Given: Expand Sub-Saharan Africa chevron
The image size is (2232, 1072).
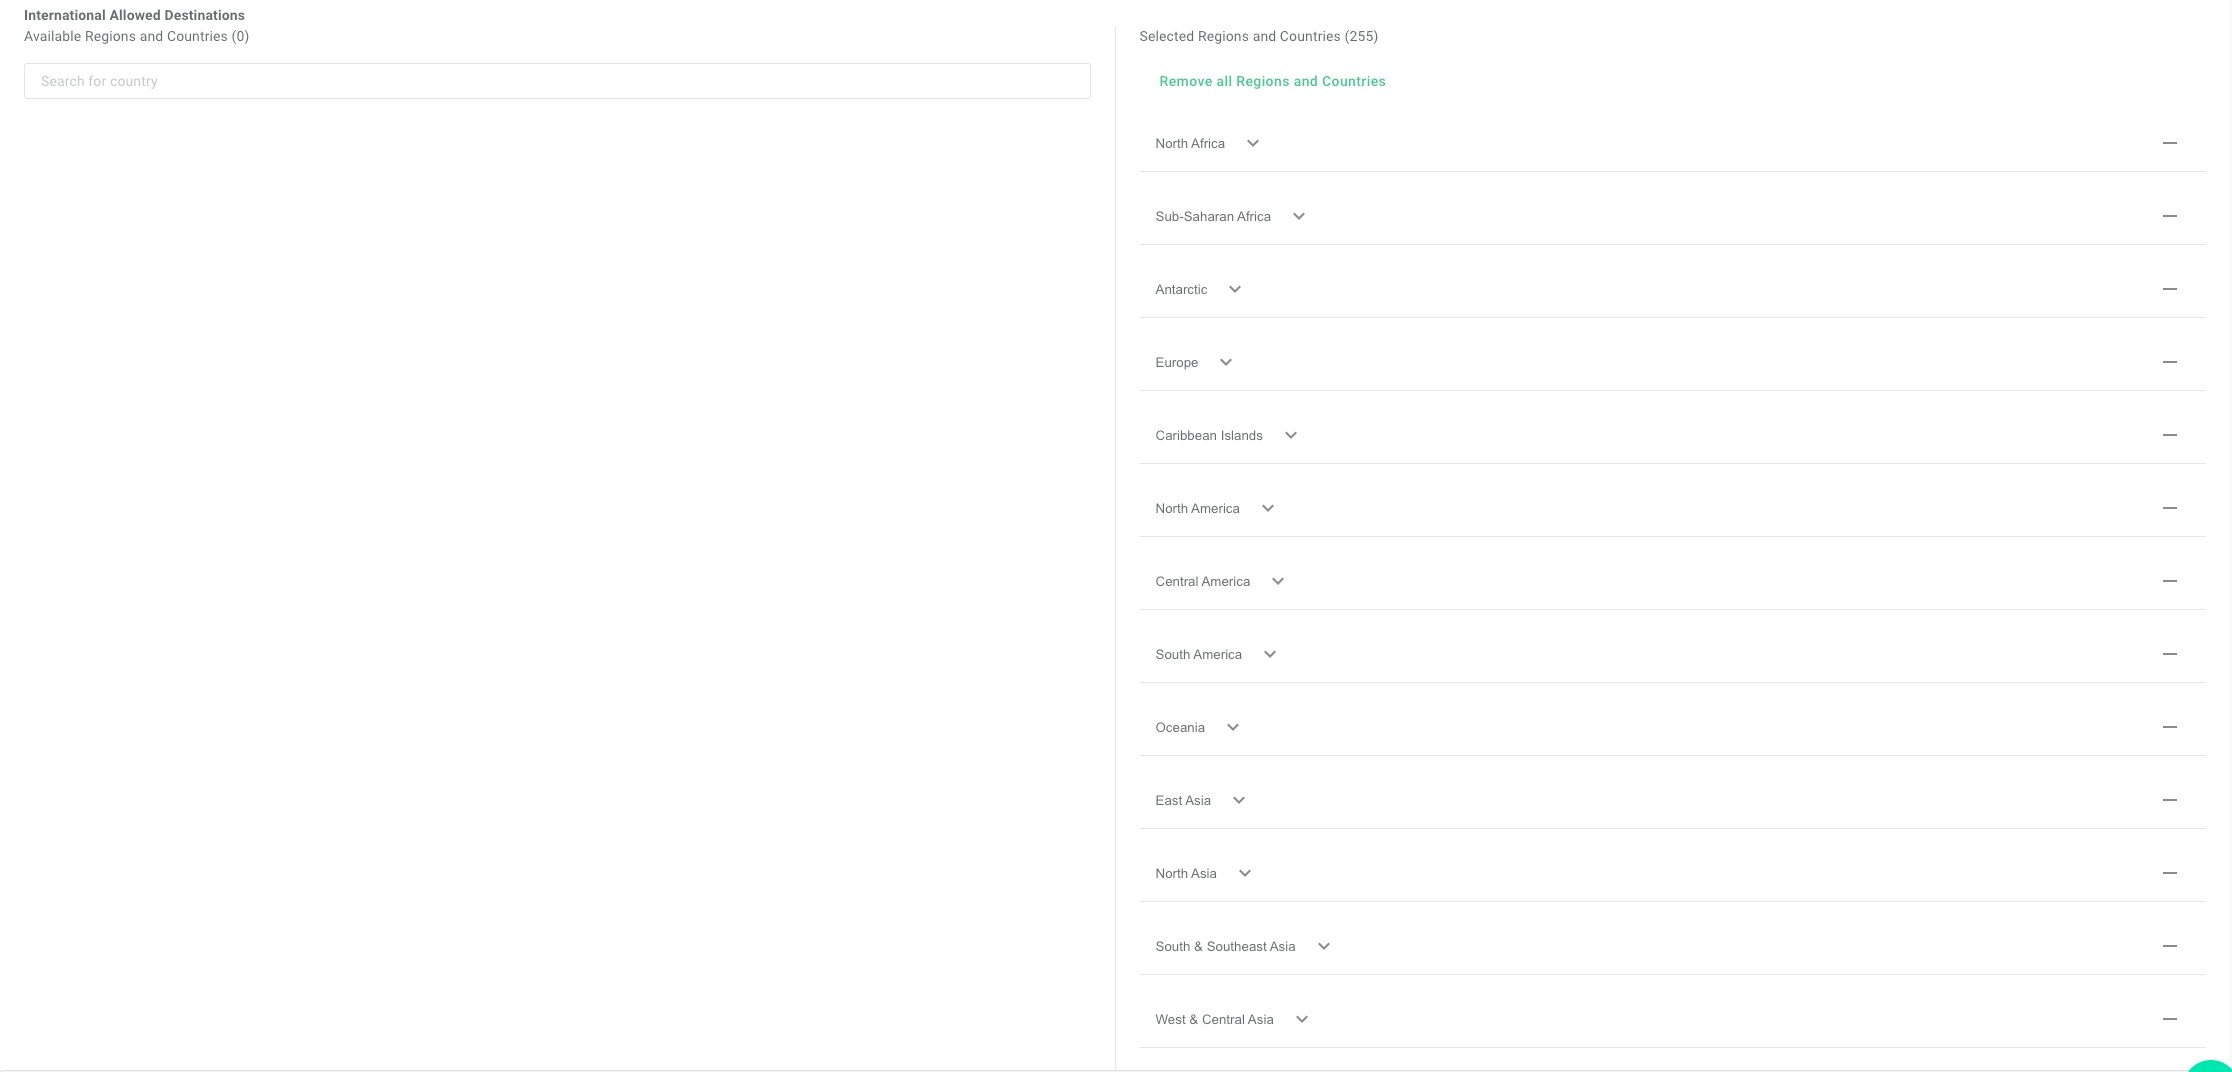Looking at the screenshot, I should 1298,216.
